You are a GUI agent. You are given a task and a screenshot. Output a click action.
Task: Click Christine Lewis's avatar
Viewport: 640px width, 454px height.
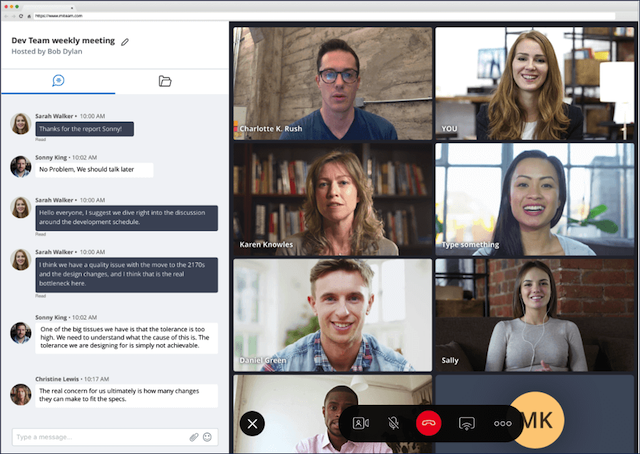tap(20, 394)
